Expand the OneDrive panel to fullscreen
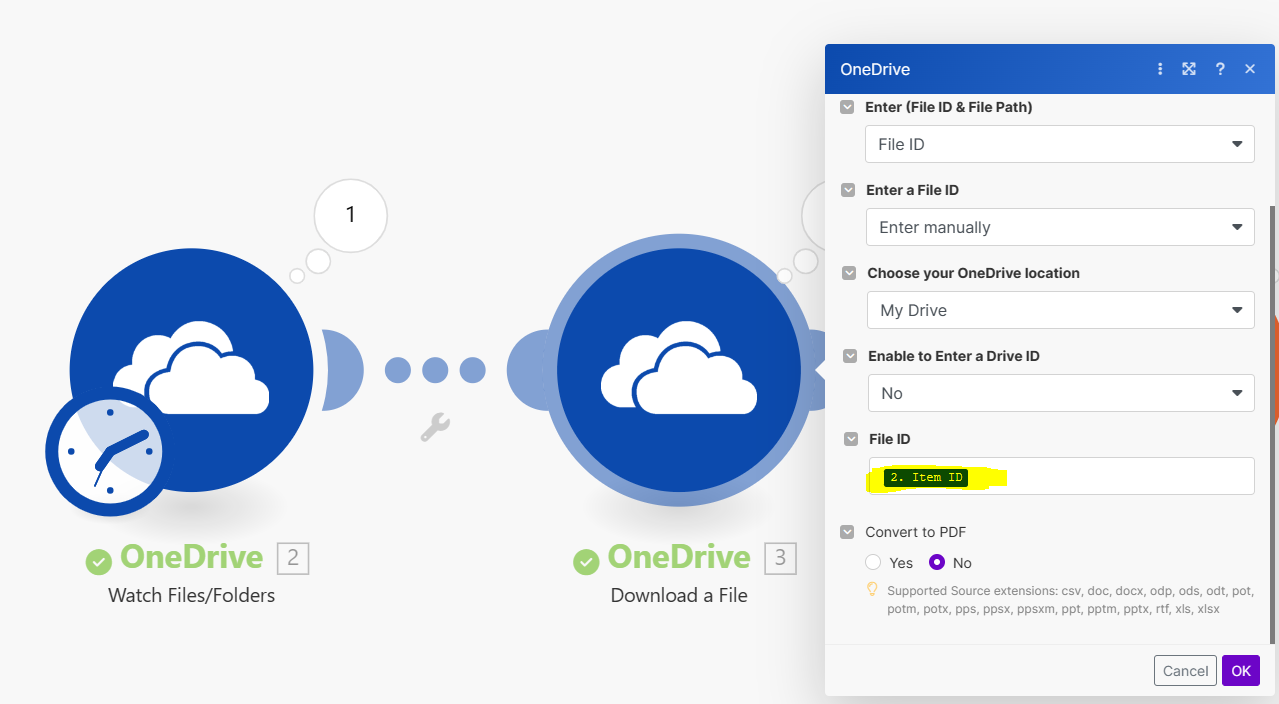The width and height of the screenshot is (1279, 704). click(1189, 68)
